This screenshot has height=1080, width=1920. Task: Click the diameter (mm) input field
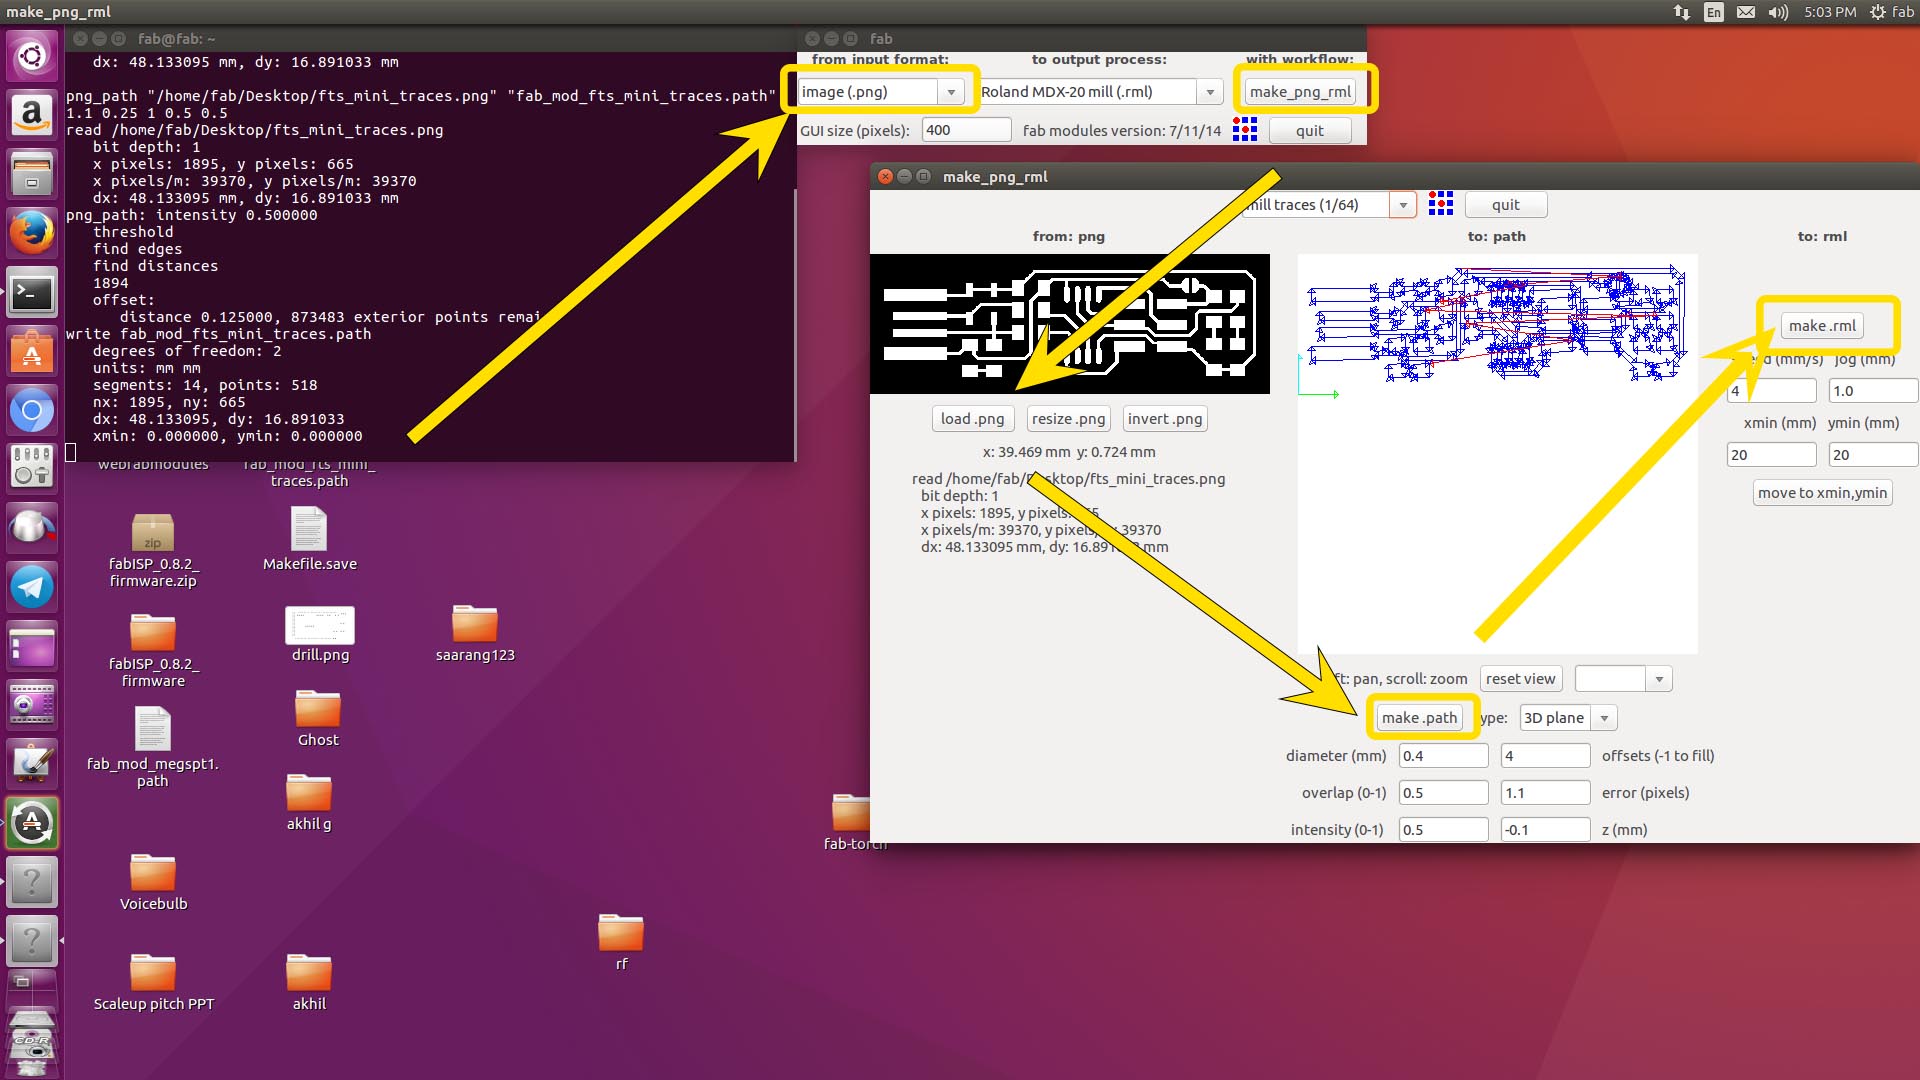click(1442, 756)
